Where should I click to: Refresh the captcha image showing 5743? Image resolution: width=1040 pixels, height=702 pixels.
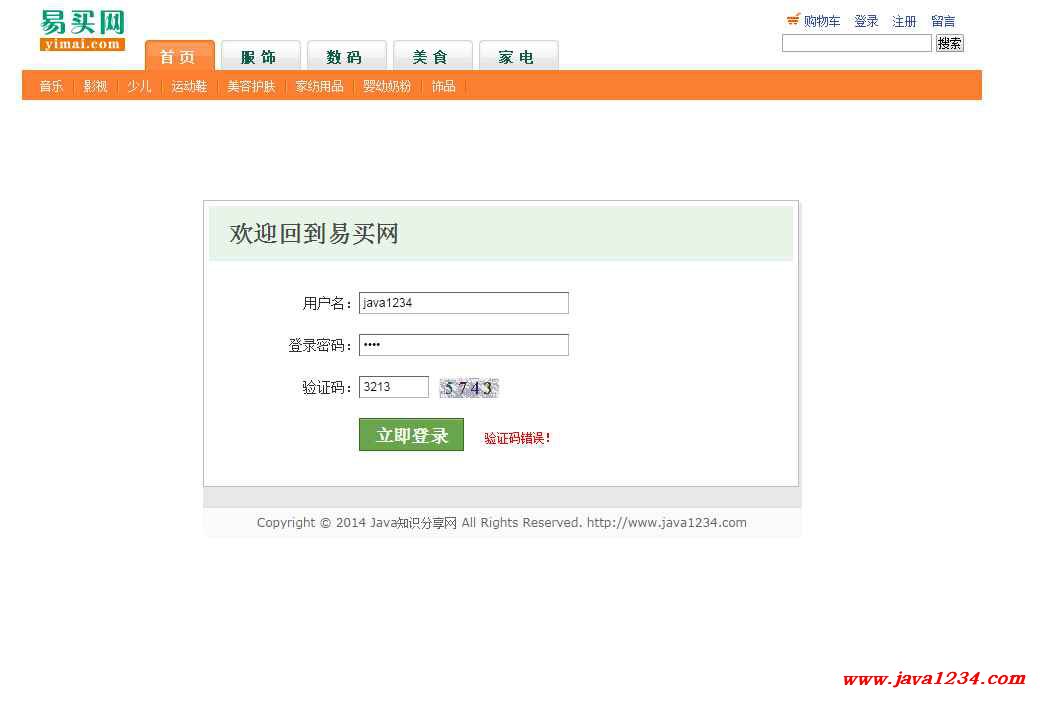pos(468,388)
